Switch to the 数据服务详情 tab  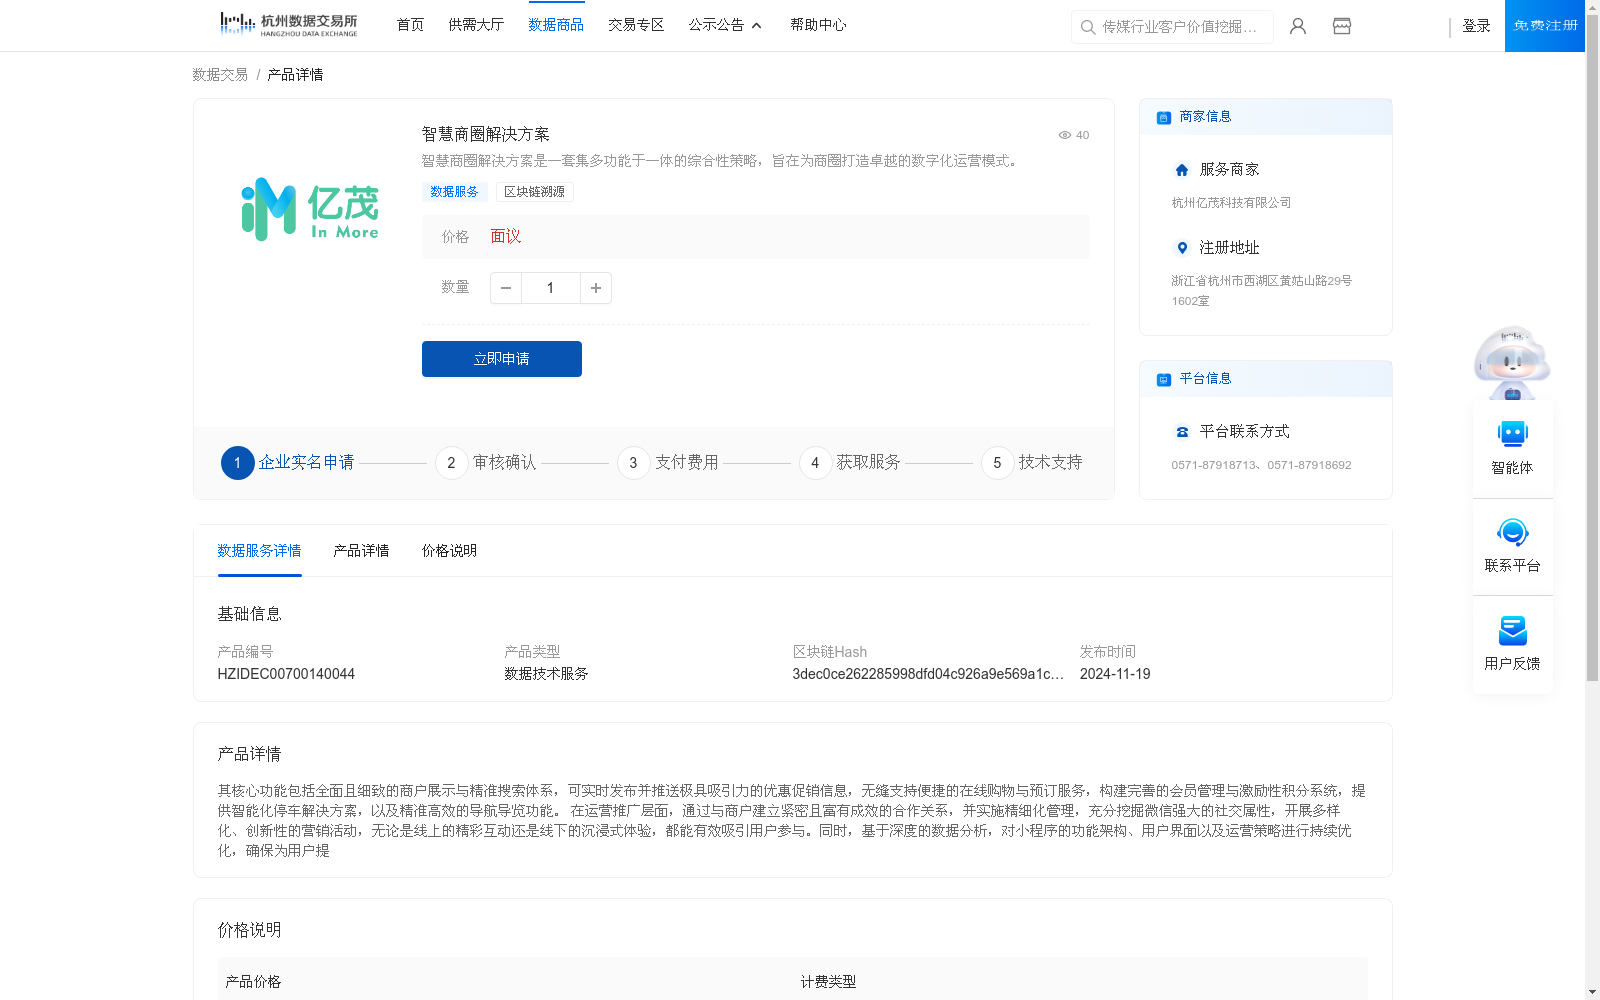coord(259,551)
